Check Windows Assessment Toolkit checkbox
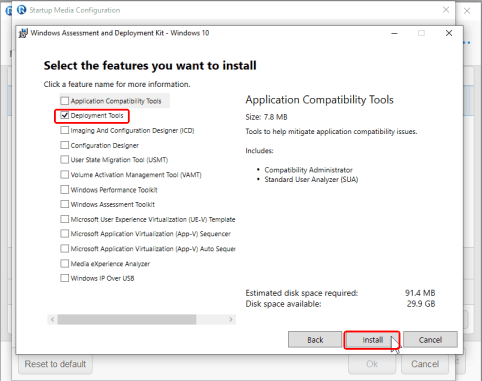This screenshot has height=381, width=482. (65, 204)
